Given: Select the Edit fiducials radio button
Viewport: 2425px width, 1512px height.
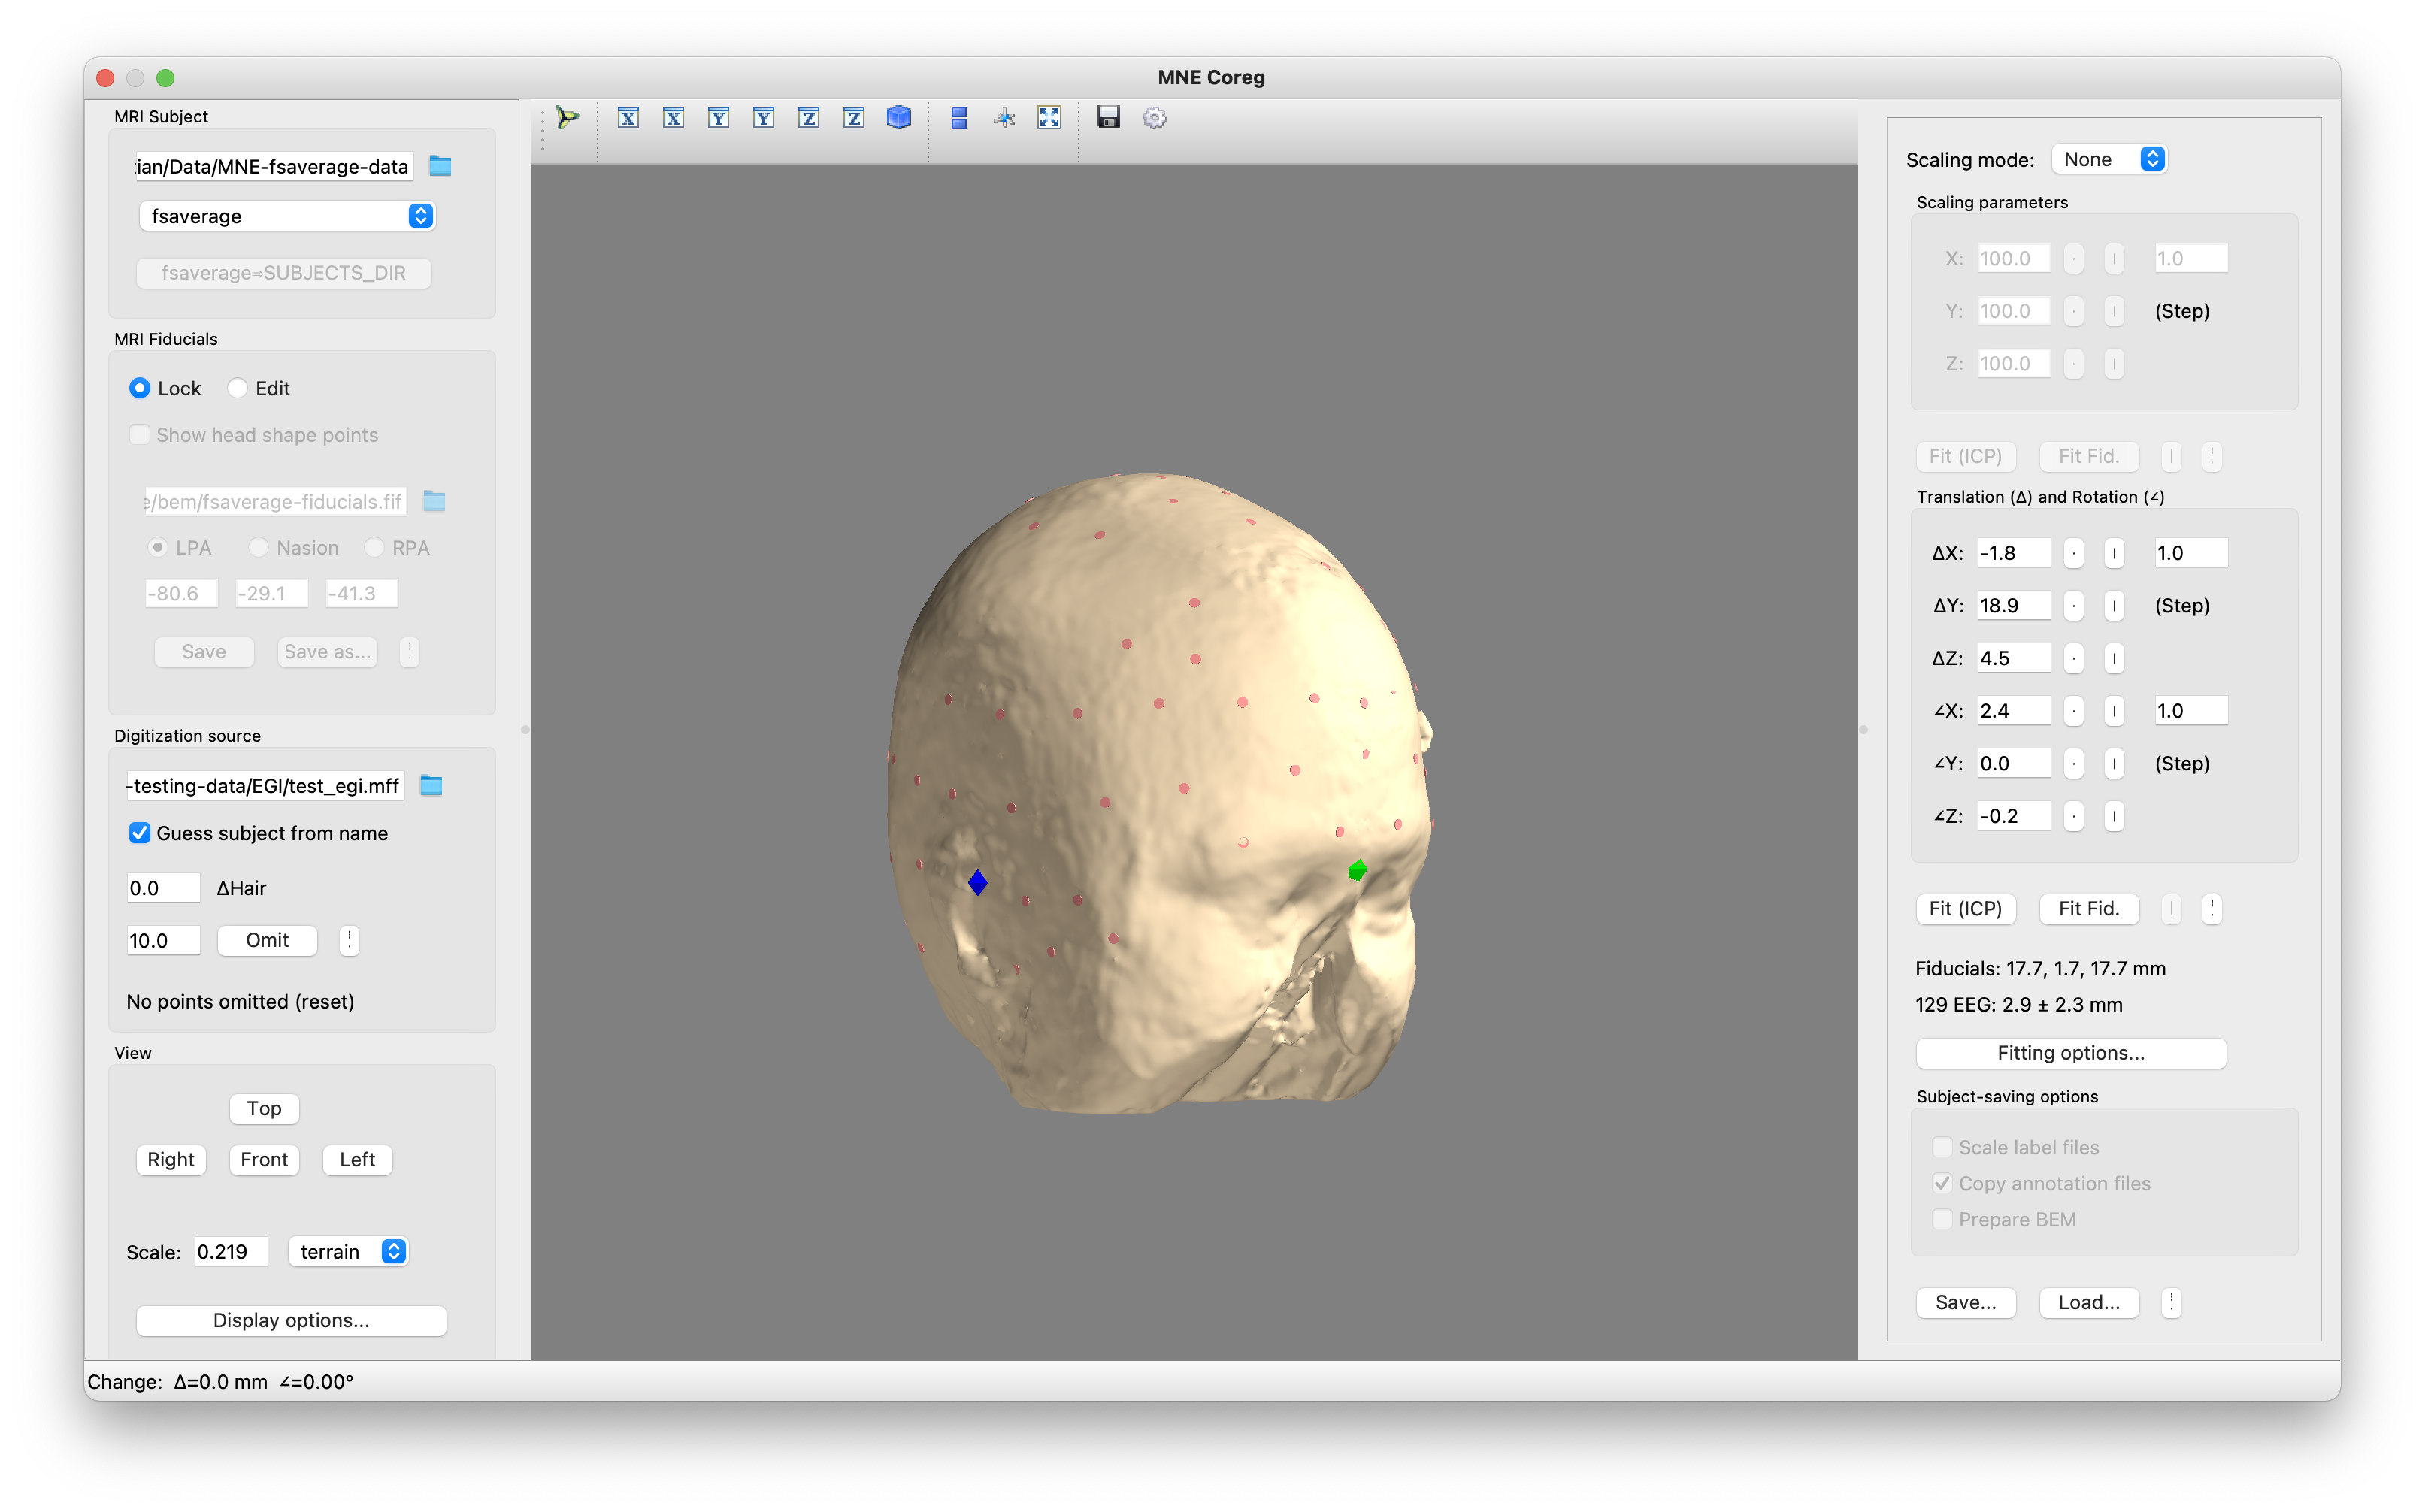Looking at the screenshot, I should coord(238,388).
